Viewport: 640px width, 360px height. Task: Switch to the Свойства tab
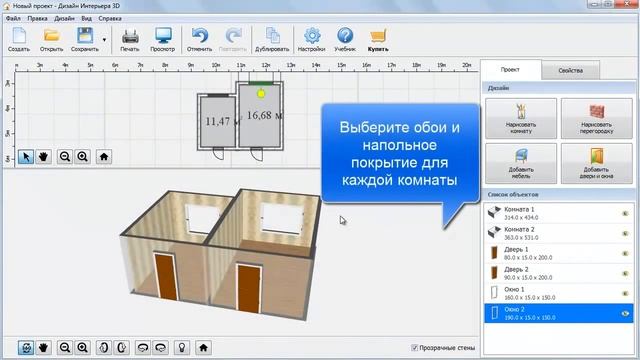tap(571, 71)
